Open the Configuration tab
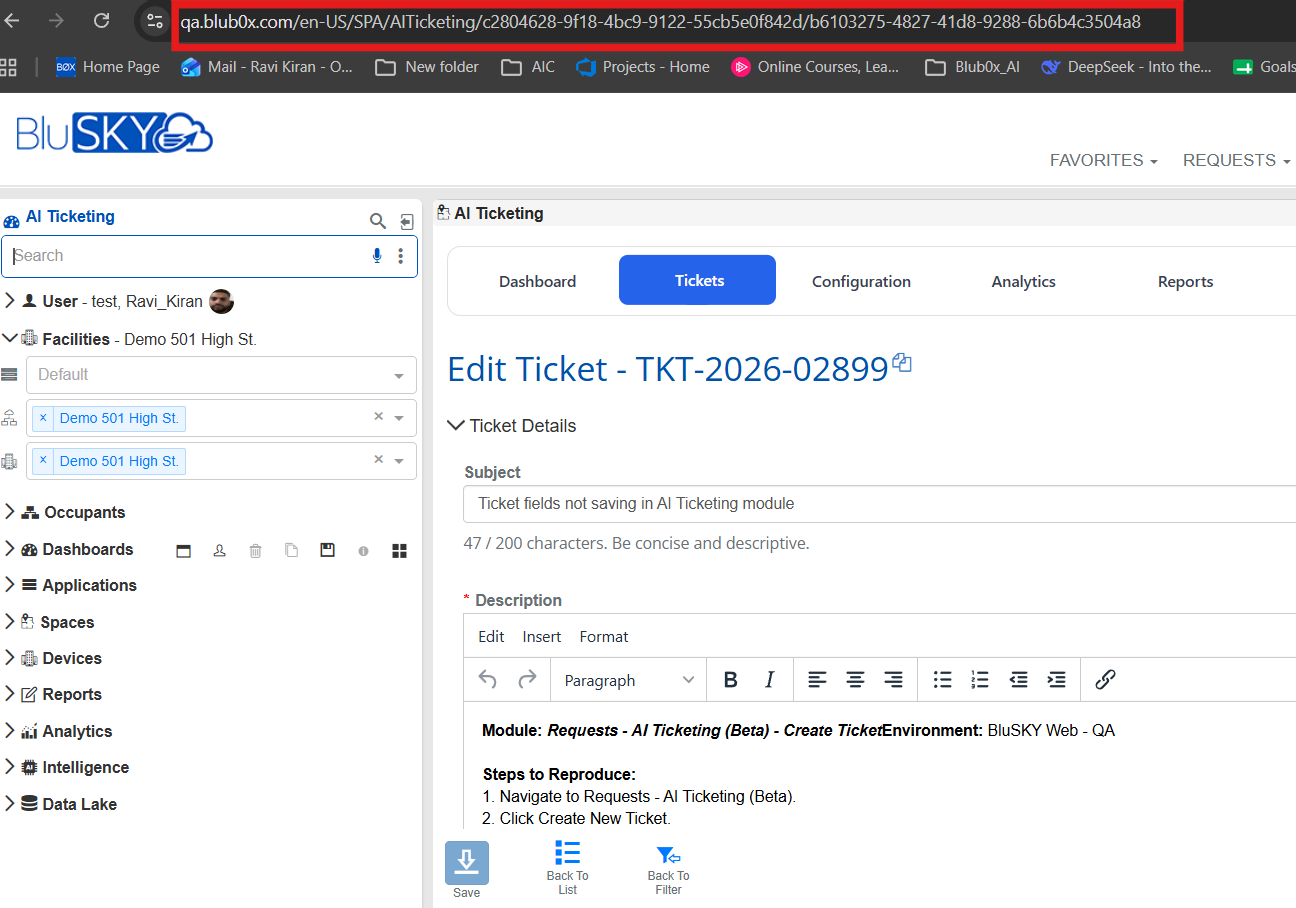Screen dimensions: 1296x908 (x=861, y=281)
